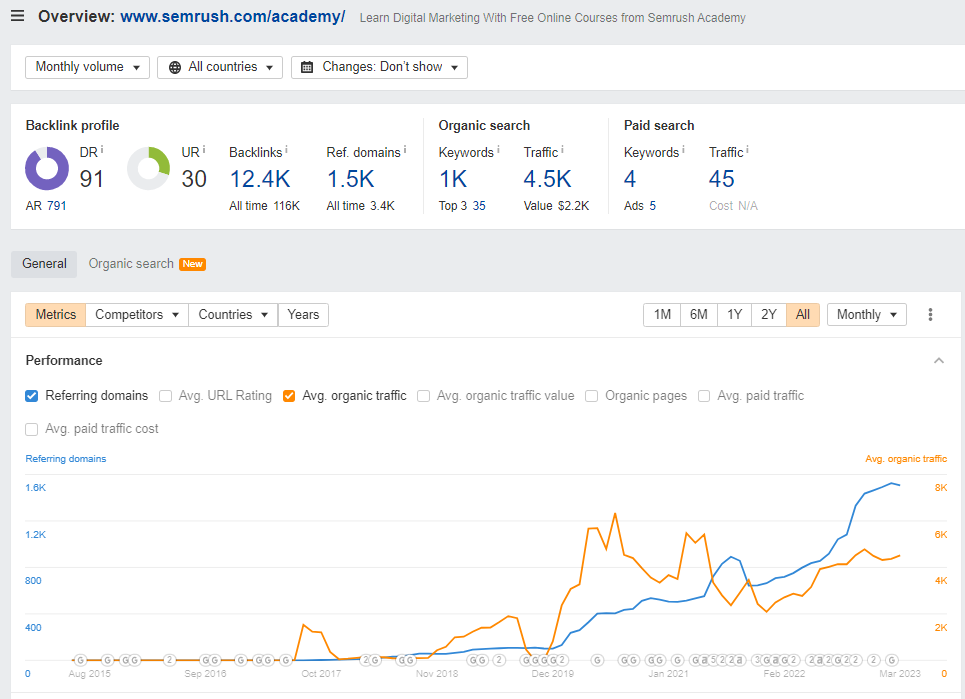Select the Years tab
The width and height of the screenshot is (965, 699).
[303, 314]
